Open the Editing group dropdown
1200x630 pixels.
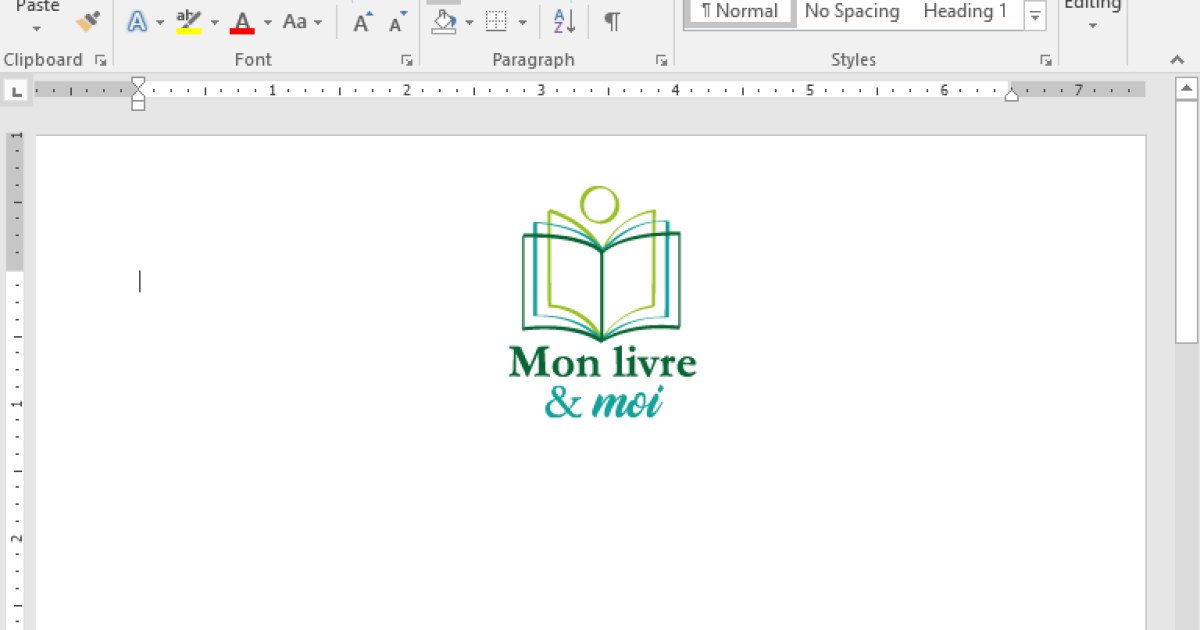coord(1092,25)
